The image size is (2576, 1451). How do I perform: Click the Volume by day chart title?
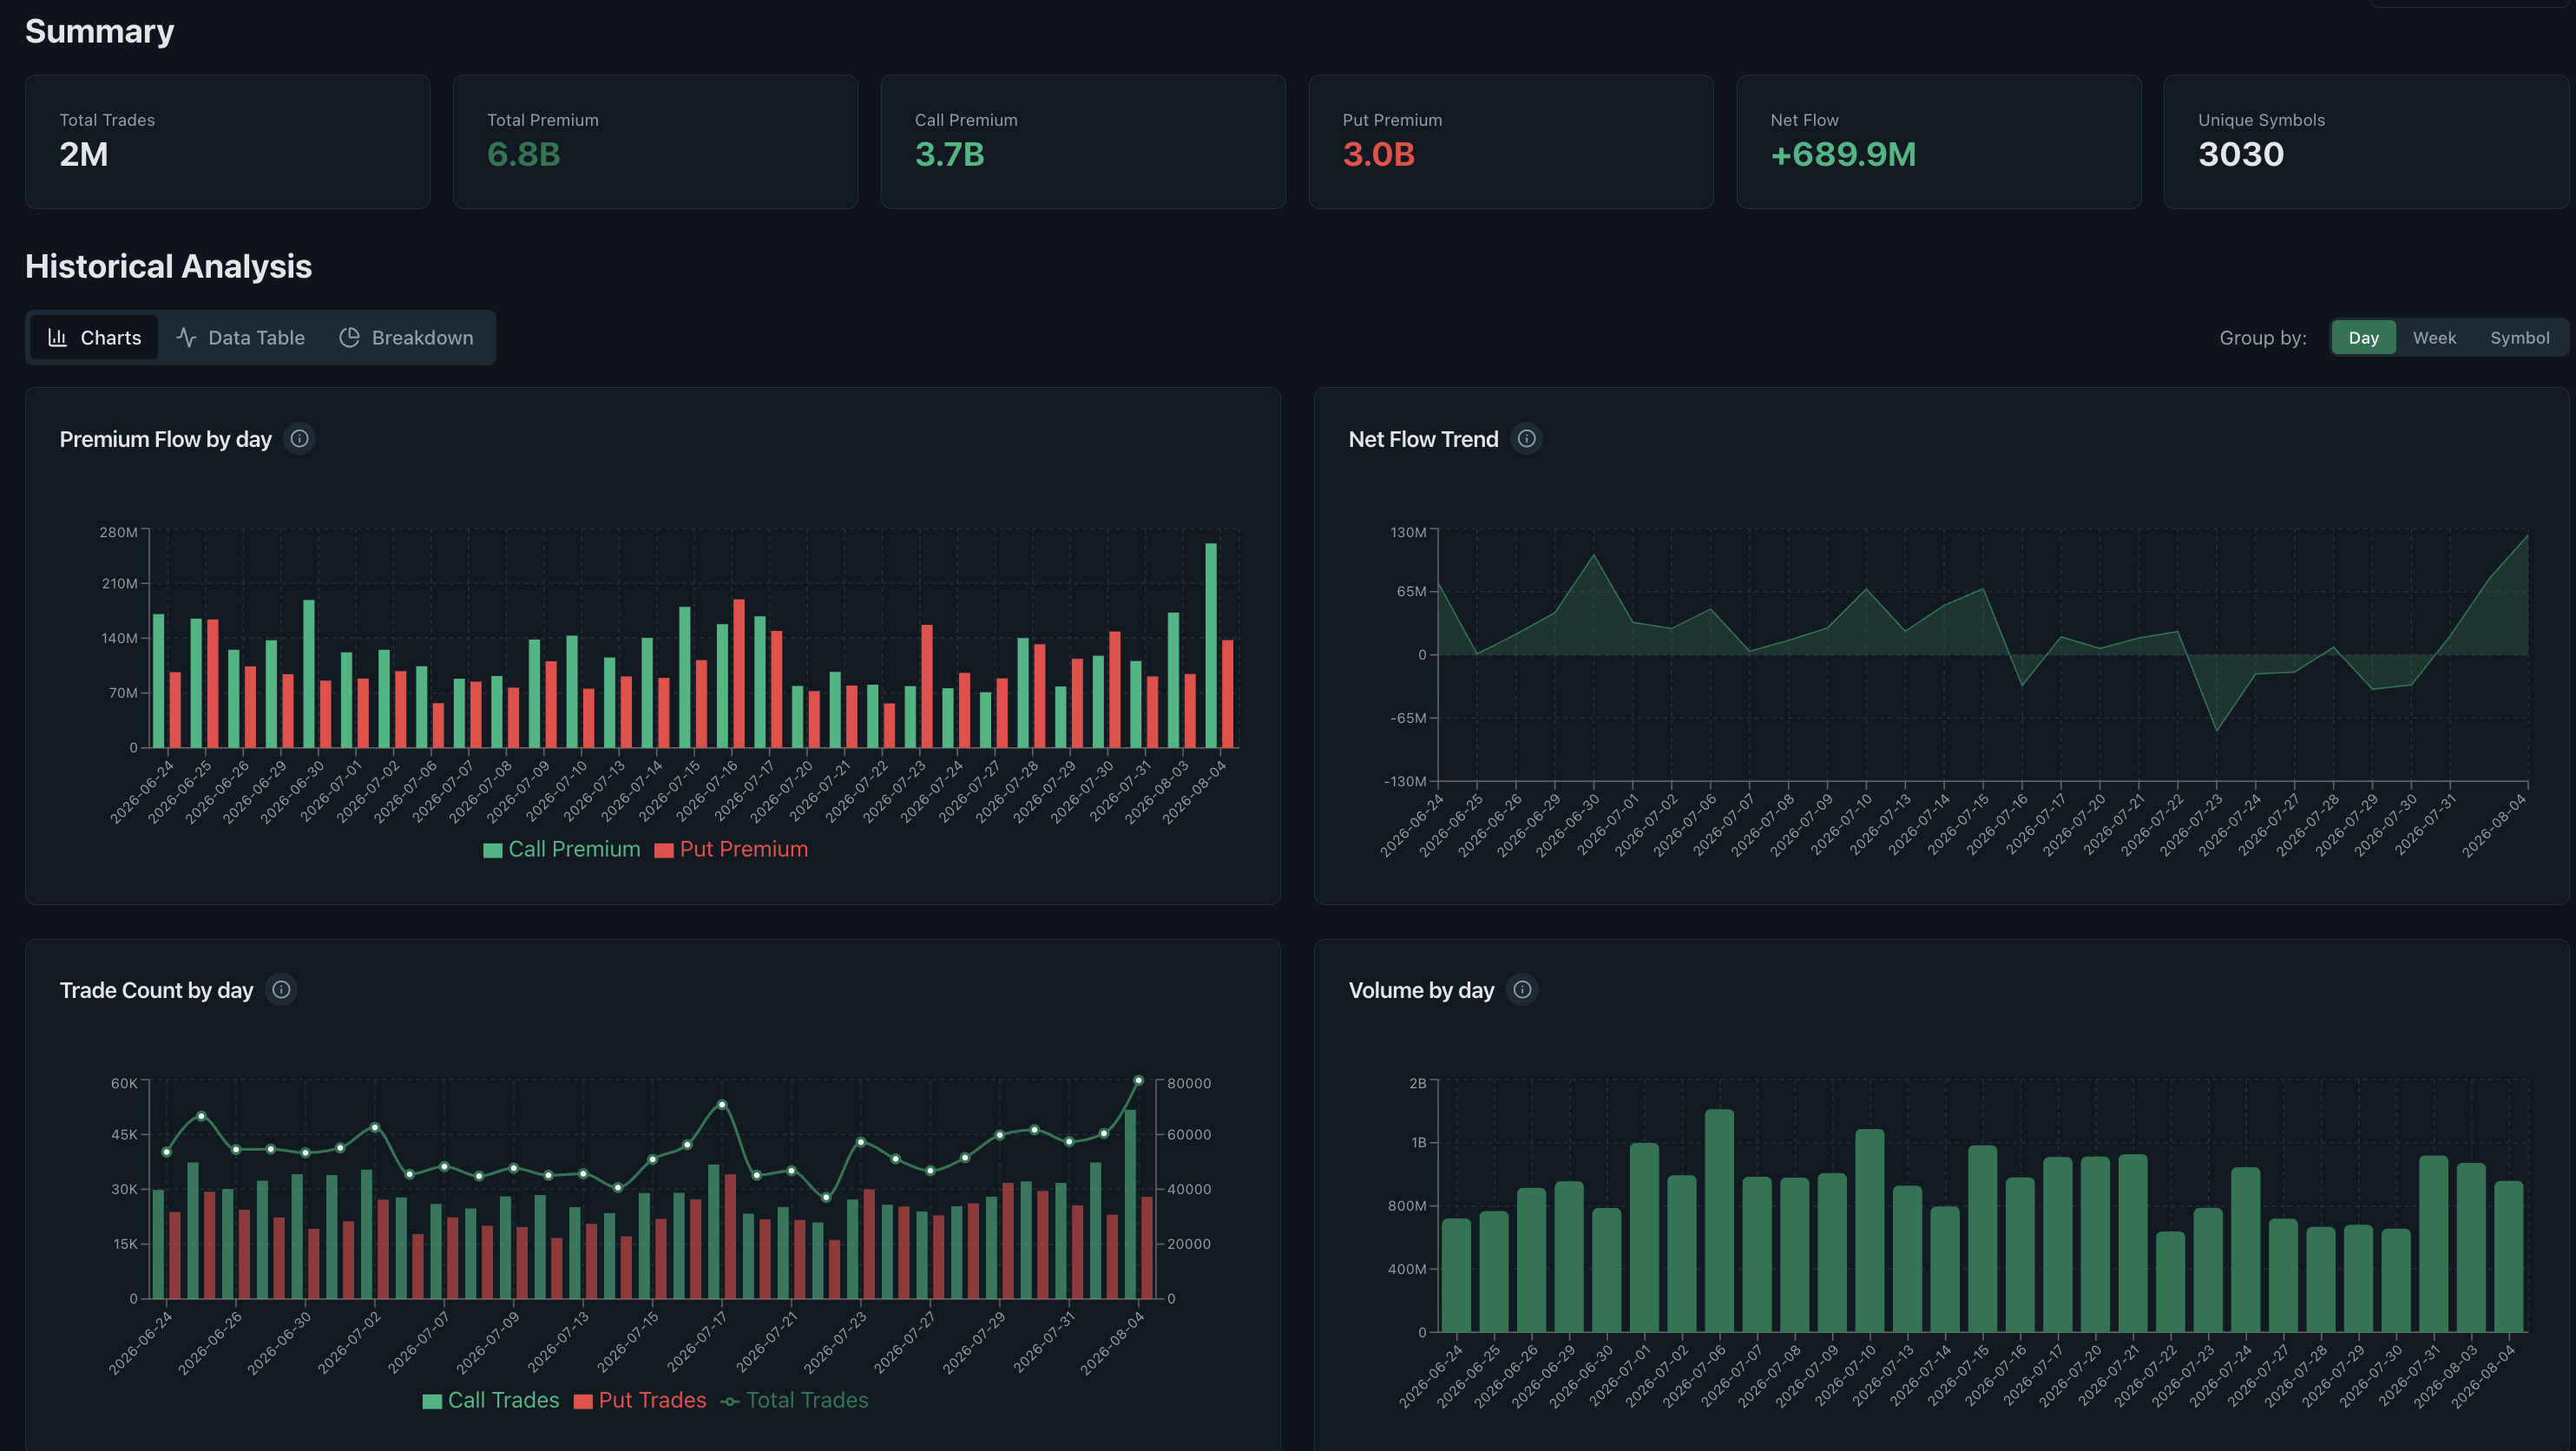[x=1421, y=990]
